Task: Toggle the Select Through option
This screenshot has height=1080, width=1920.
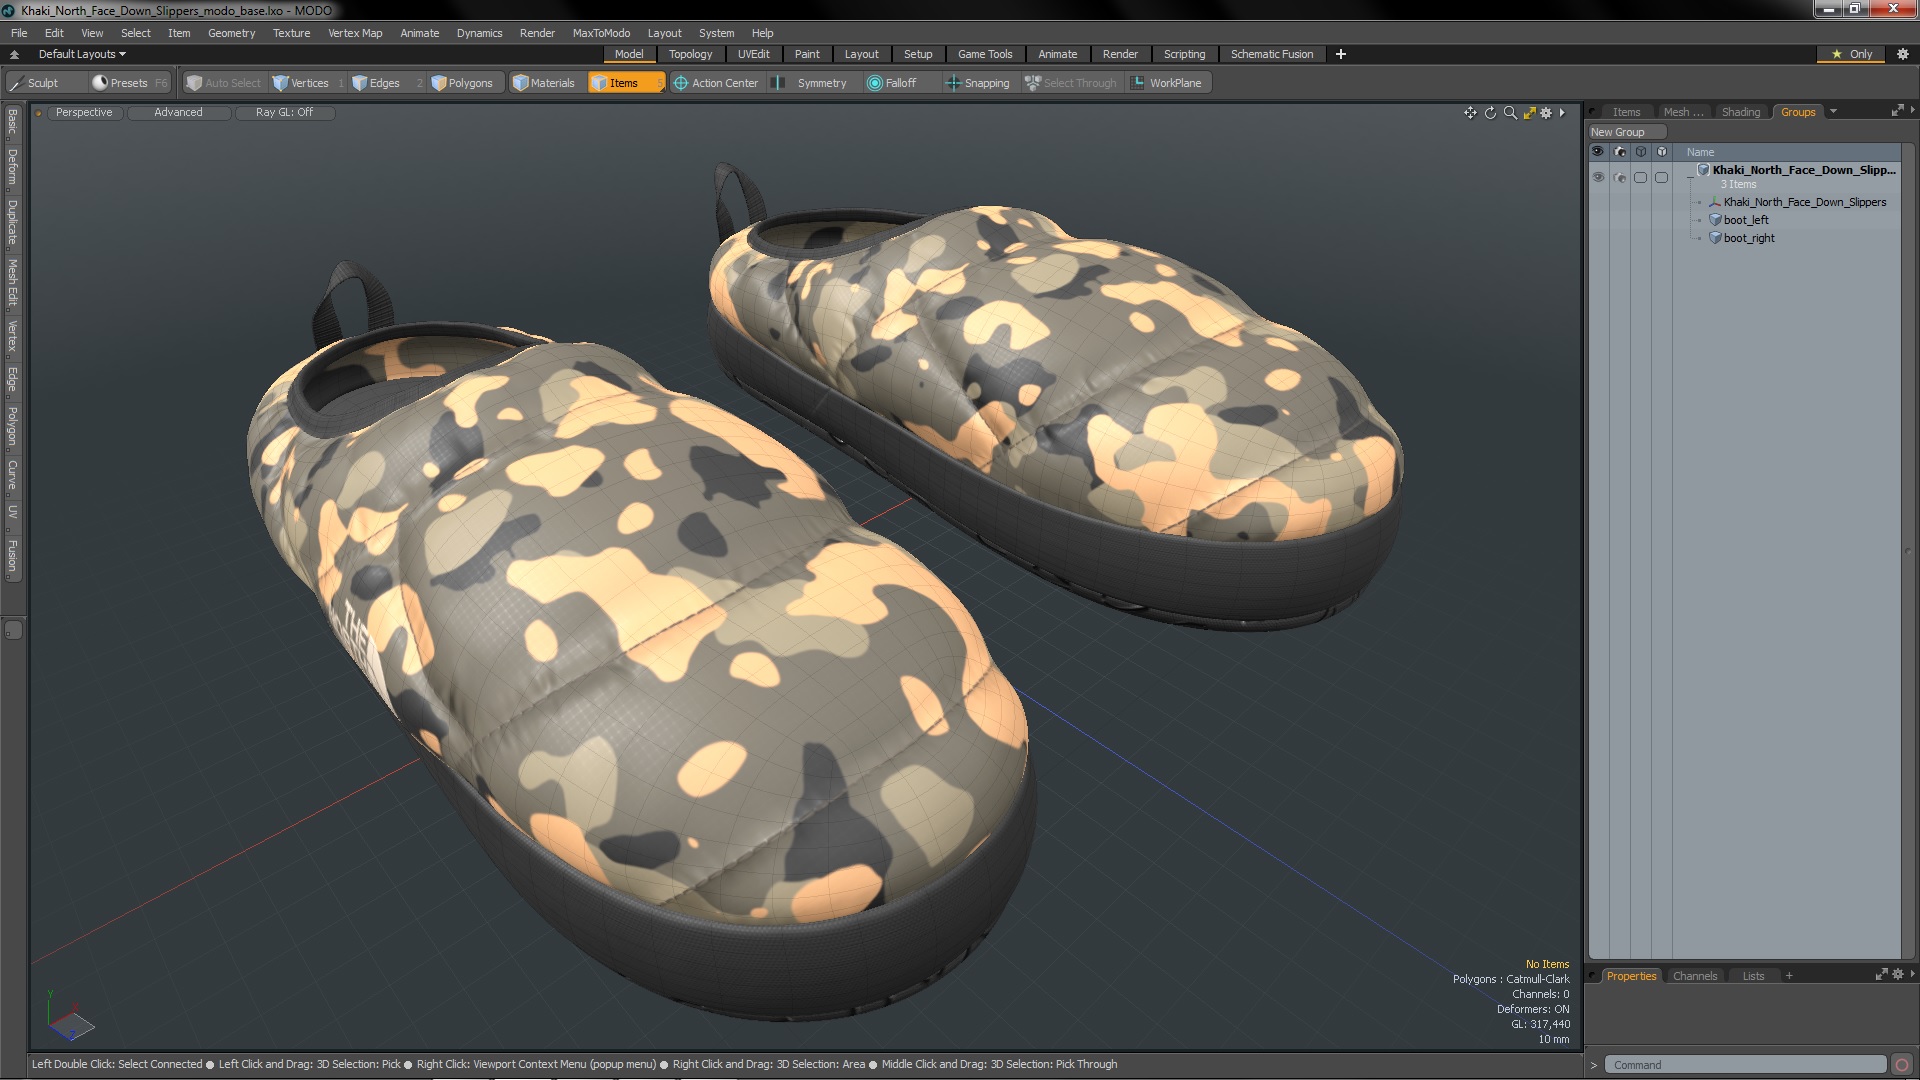Action: 1071,83
